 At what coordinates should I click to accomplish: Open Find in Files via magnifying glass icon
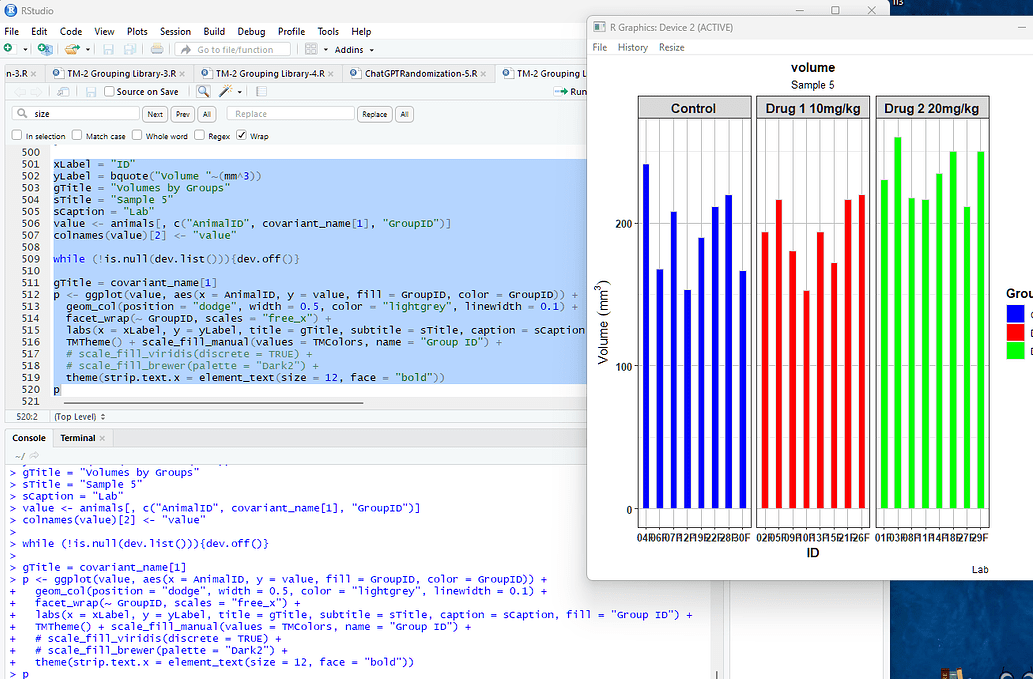203,91
